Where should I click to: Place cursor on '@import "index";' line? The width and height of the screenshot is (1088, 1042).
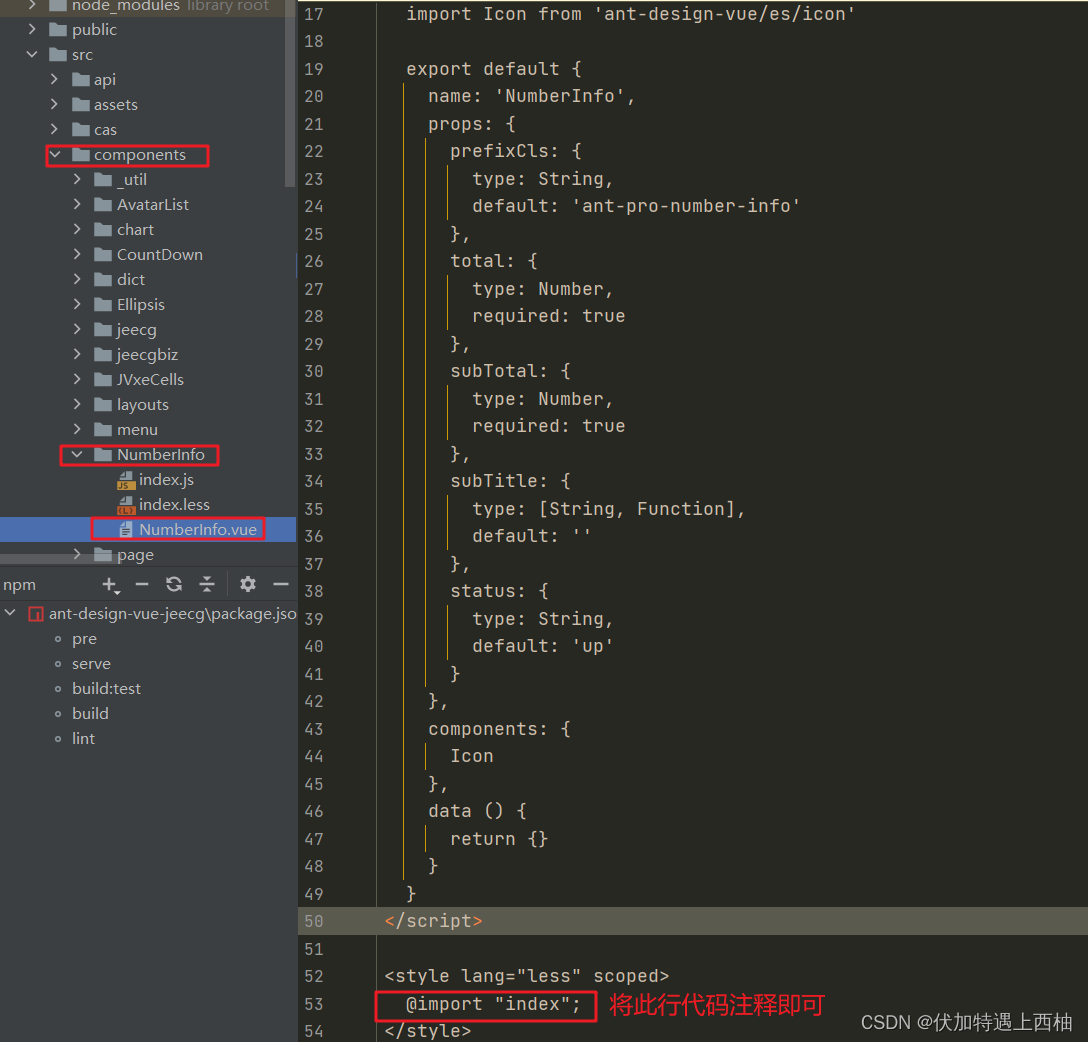tap(493, 1004)
